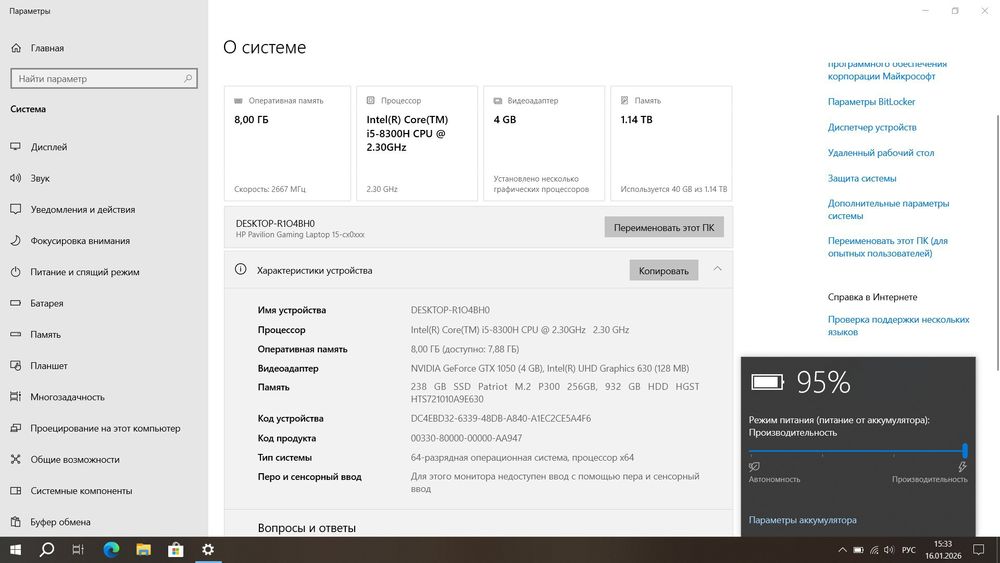This screenshot has width=1000, height=563.
Task: Click the Найти параметр search field
Action: (x=104, y=78)
